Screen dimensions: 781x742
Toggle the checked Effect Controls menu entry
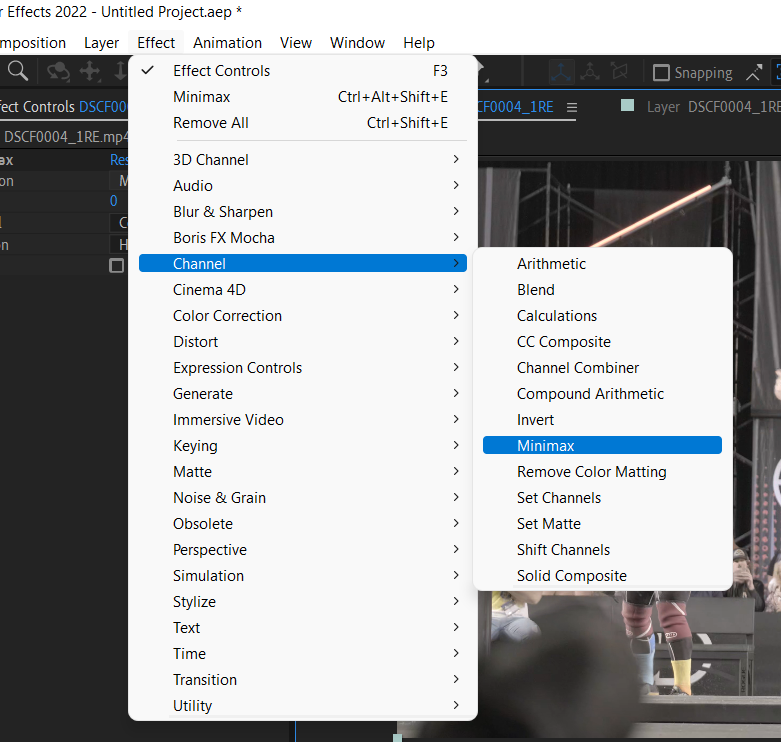click(x=221, y=71)
